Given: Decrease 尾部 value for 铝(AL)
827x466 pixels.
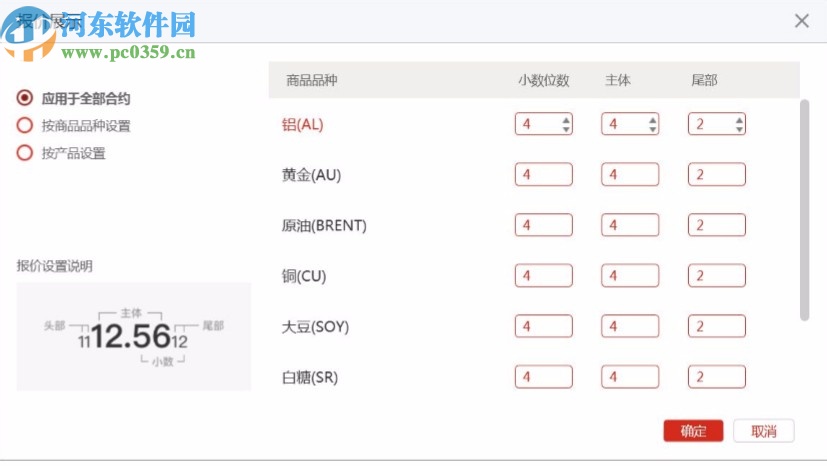Looking at the screenshot, I should click(x=739, y=129).
